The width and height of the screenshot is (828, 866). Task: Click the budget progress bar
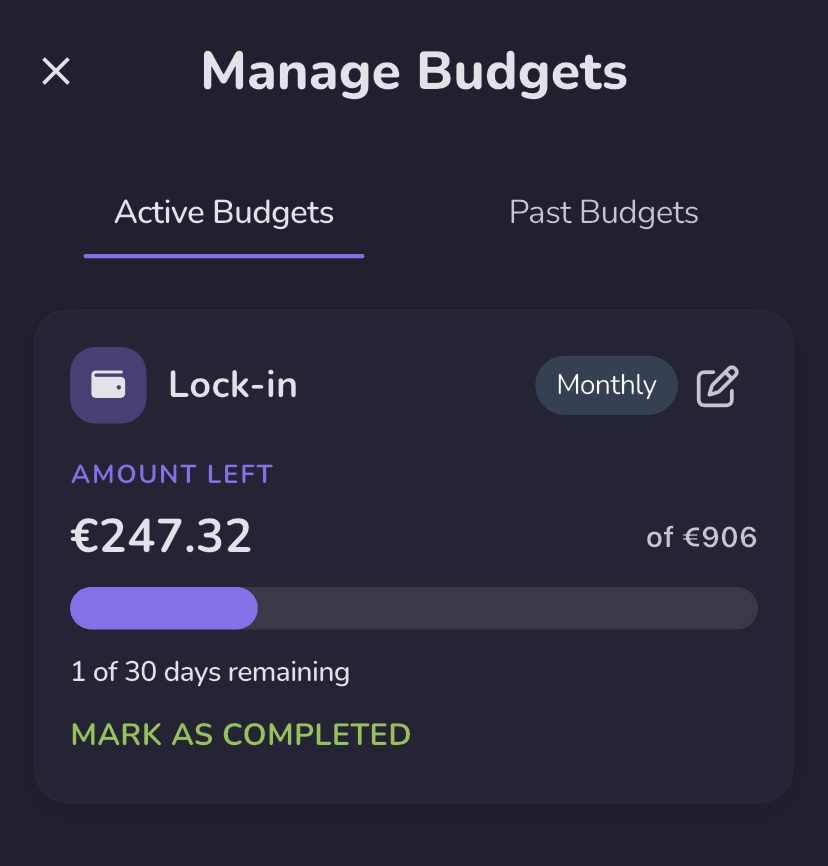coord(414,607)
